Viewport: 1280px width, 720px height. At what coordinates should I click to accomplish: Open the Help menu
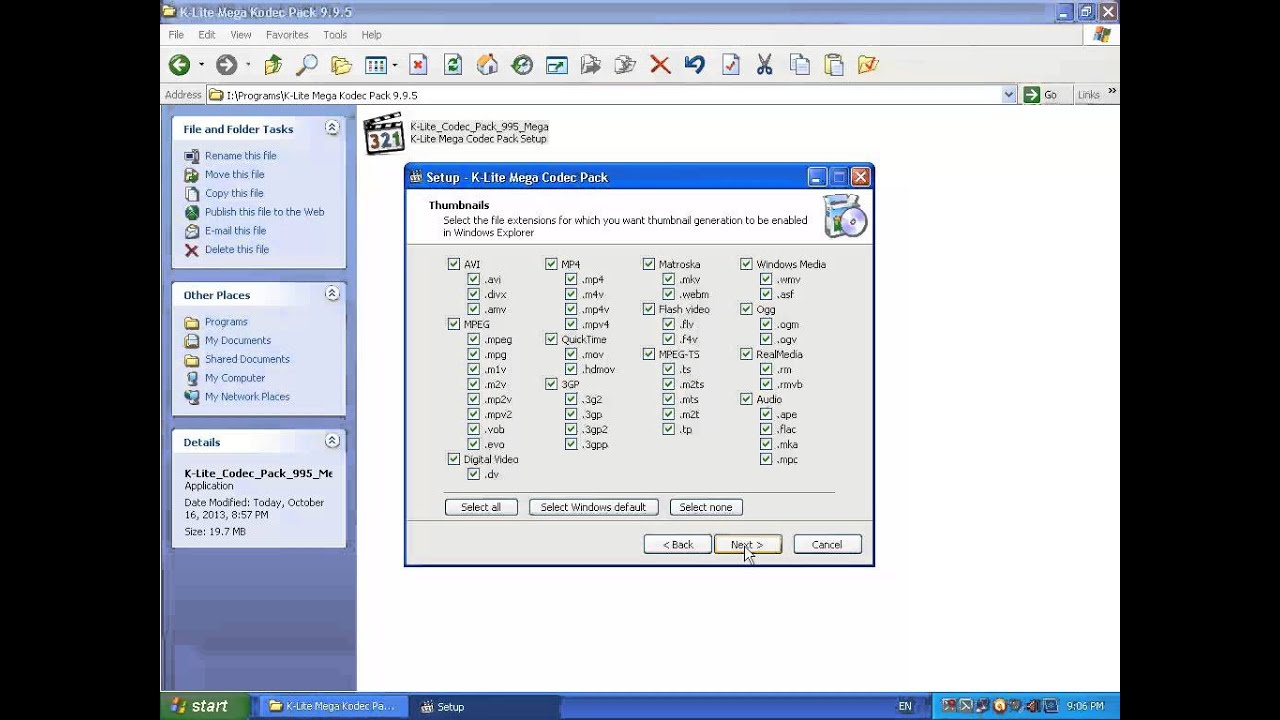[x=371, y=34]
